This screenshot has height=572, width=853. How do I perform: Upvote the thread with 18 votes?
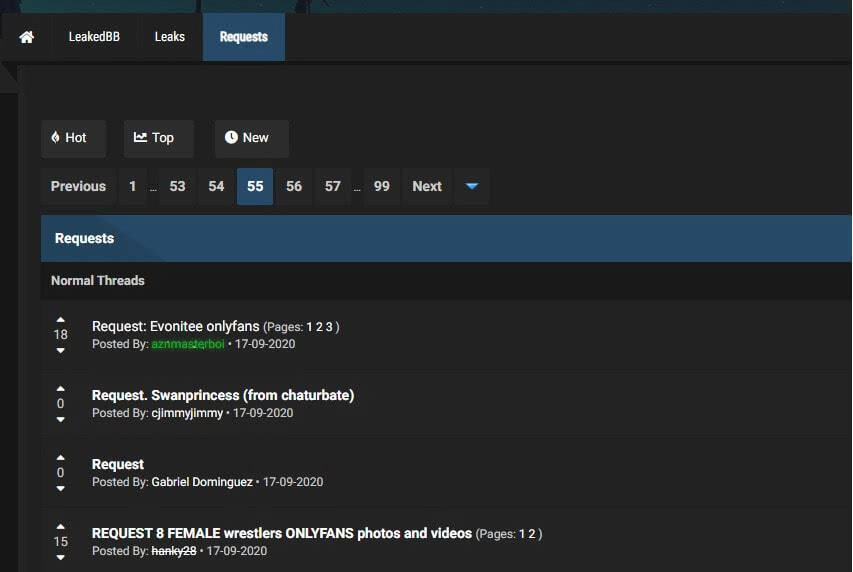pyautogui.click(x=60, y=320)
